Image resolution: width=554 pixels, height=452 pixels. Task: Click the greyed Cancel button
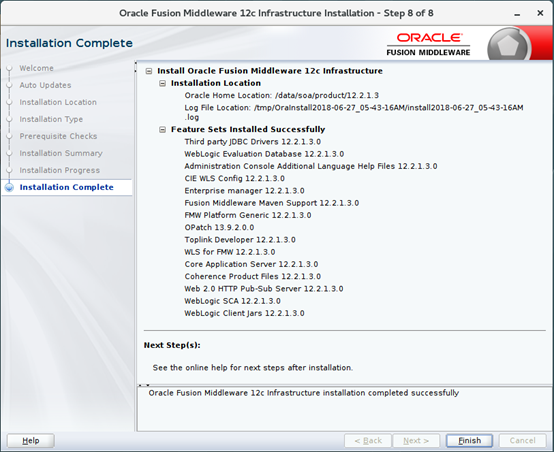tap(522, 441)
